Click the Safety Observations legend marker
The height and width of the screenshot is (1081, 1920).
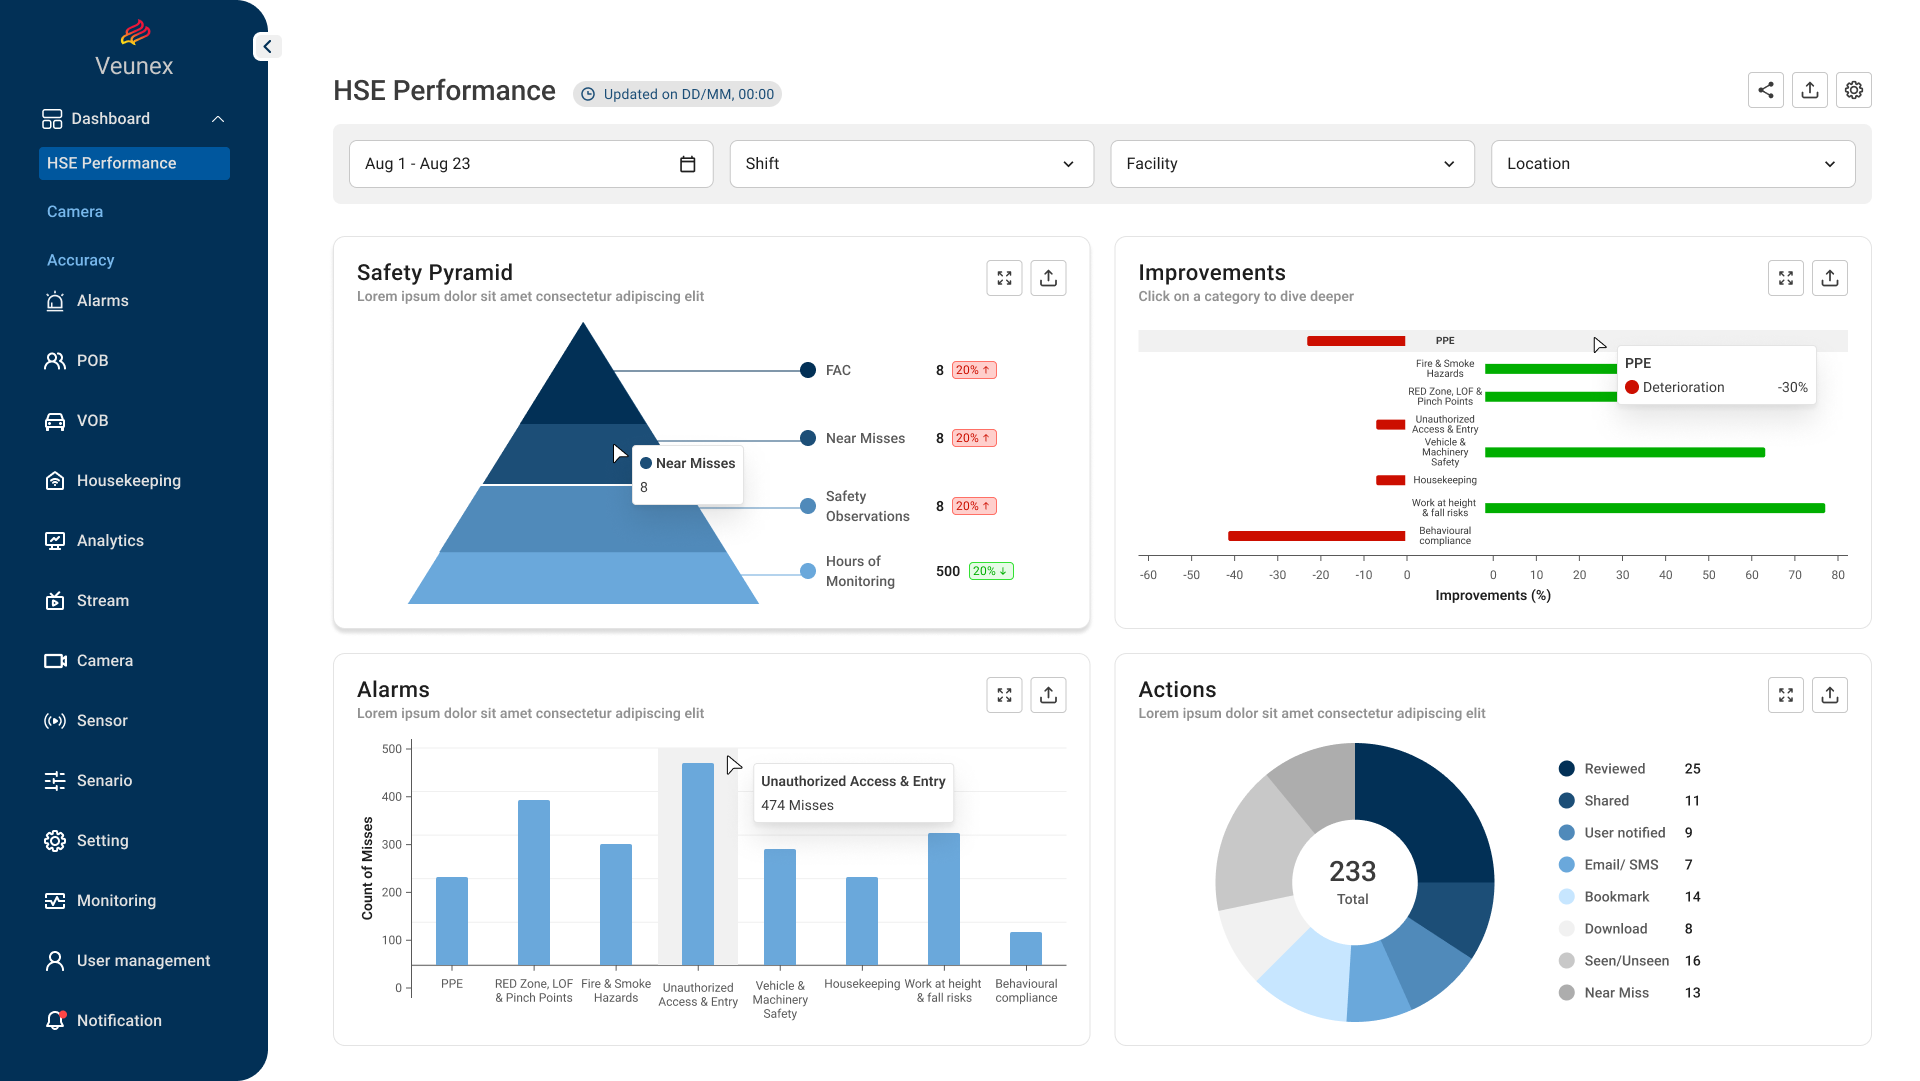(x=808, y=507)
